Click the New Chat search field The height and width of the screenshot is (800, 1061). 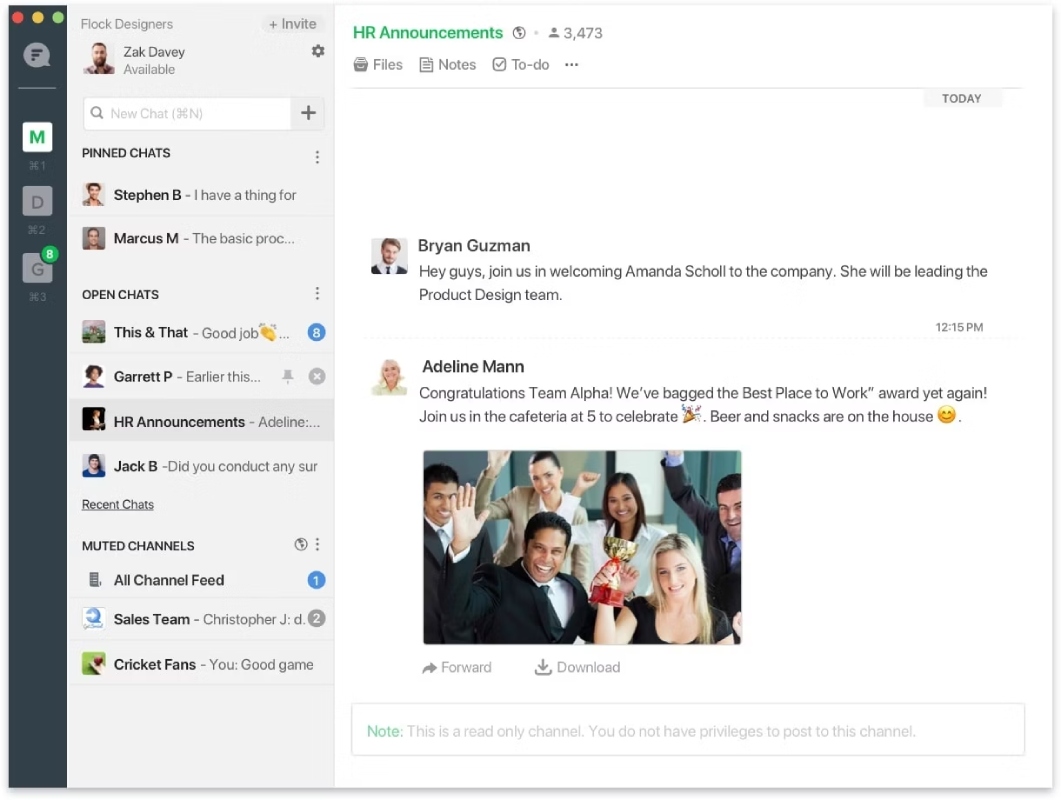[x=187, y=113]
